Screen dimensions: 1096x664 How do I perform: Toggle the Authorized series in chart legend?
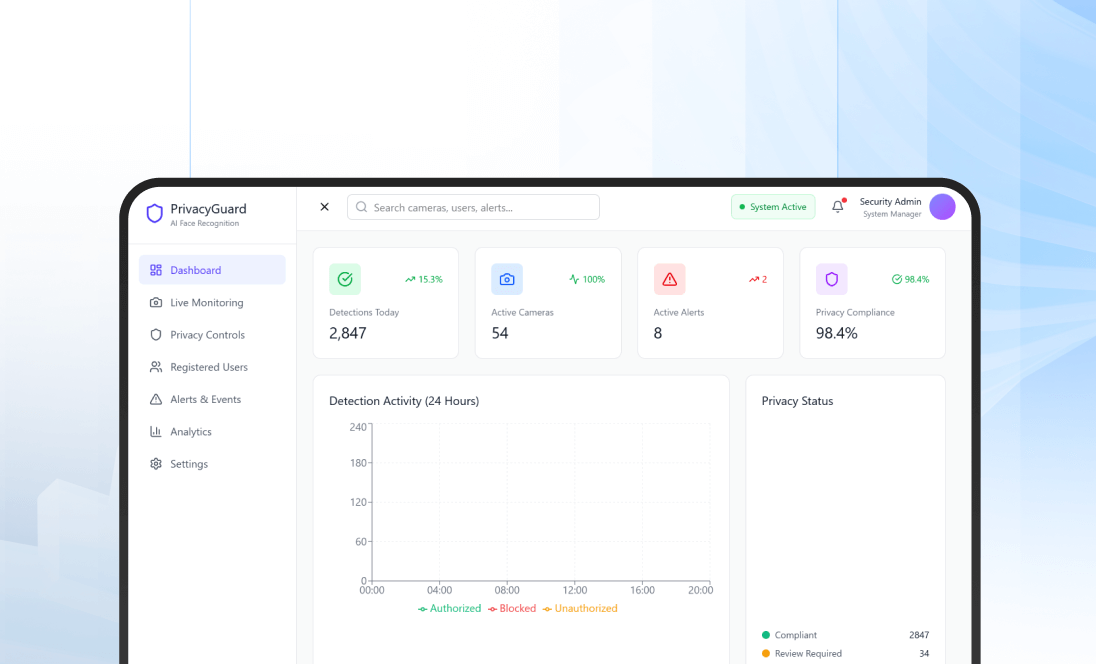[x=450, y=608]
